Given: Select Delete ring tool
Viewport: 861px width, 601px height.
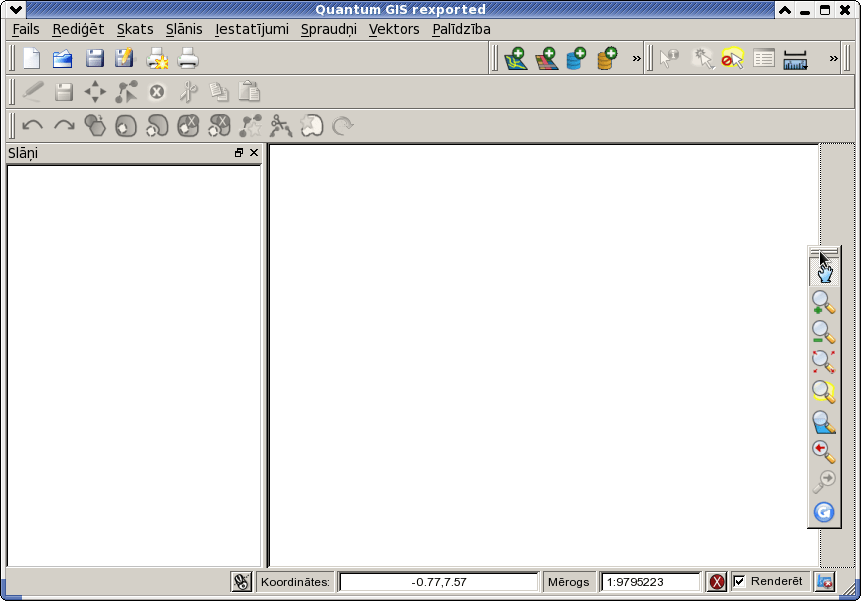Looking at the screenshot, I should pyautogui.click(x=188, y=126).
